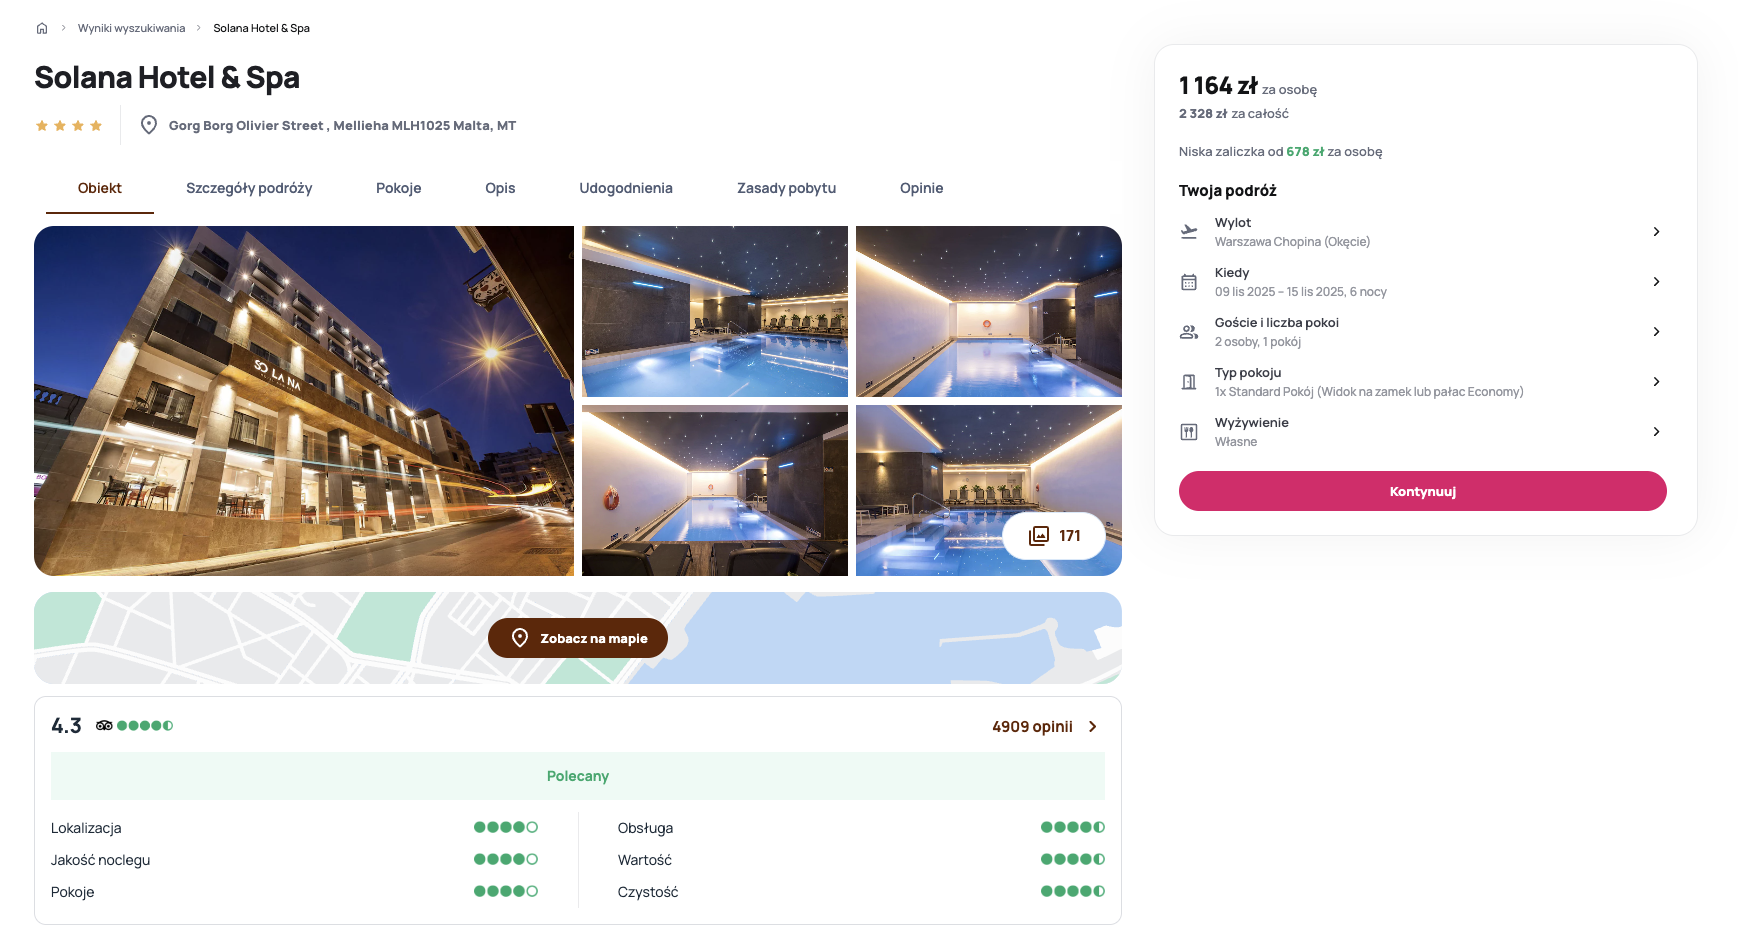Click the guests people icon
1738x942 pixels.
click(x=1189, y=332)
